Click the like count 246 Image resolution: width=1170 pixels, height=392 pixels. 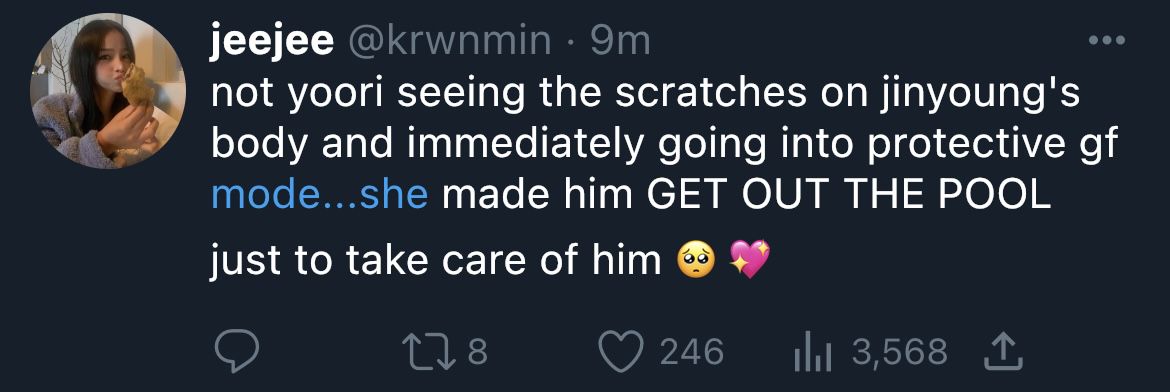(x=692, y=352)
